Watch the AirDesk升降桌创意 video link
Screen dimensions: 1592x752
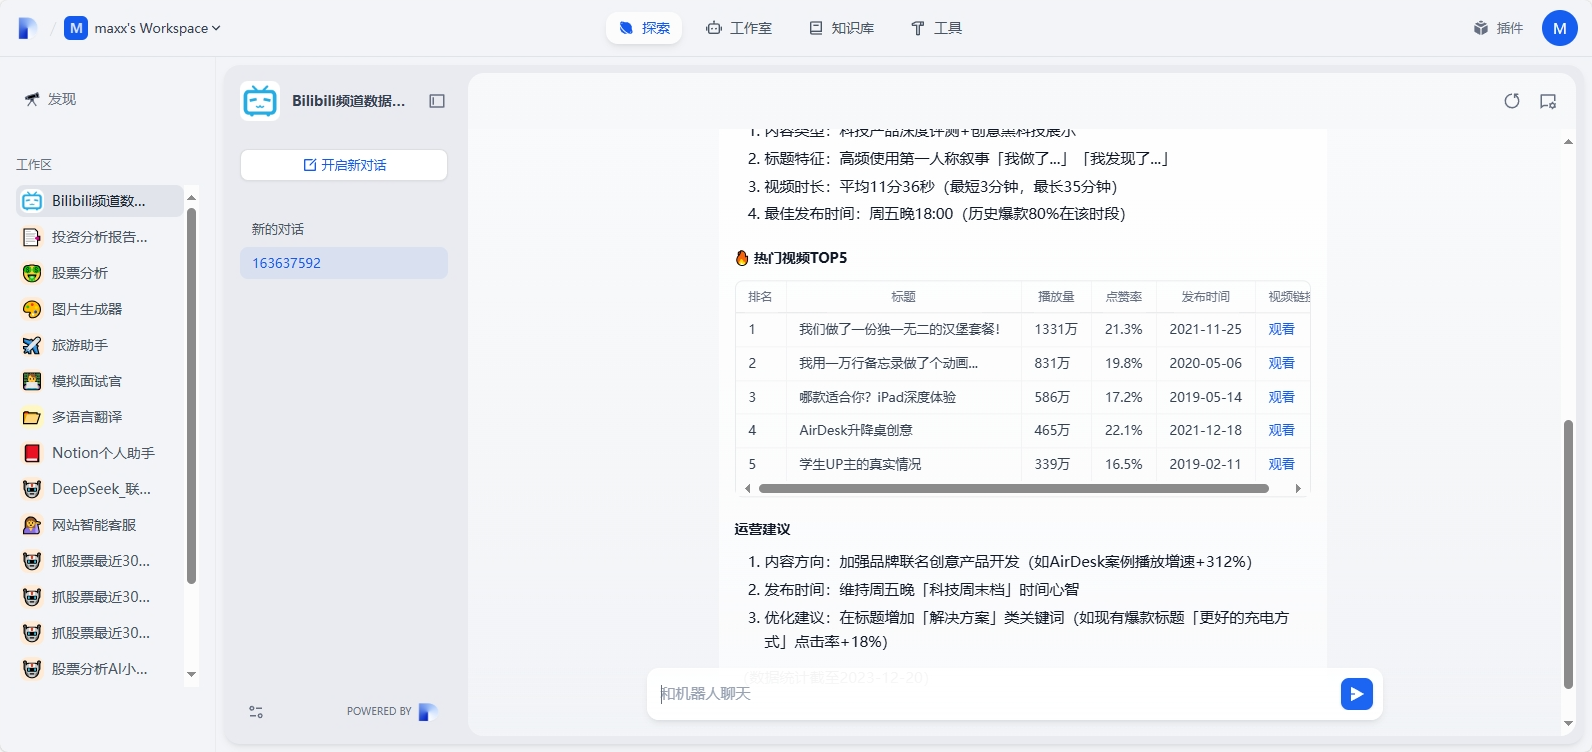tap(1281, 430)
